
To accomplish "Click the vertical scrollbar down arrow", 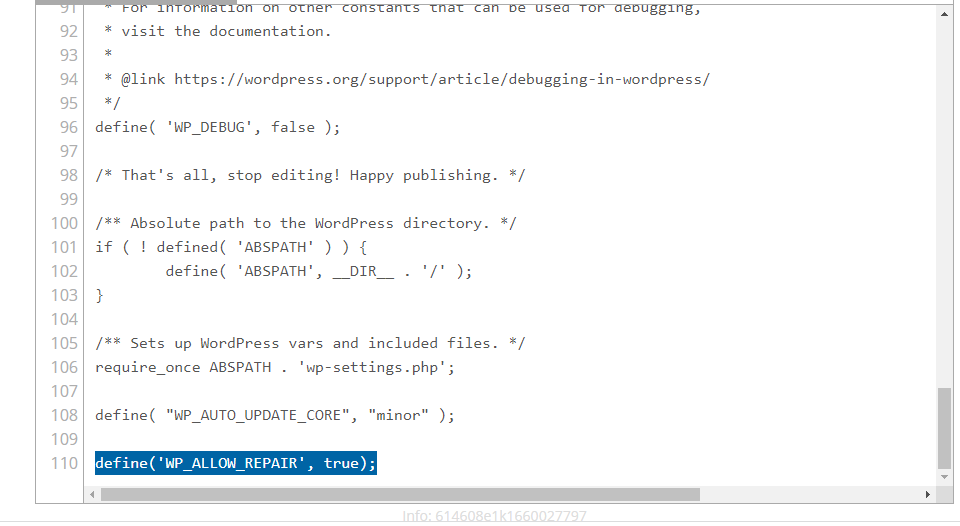I will [945, 477].
